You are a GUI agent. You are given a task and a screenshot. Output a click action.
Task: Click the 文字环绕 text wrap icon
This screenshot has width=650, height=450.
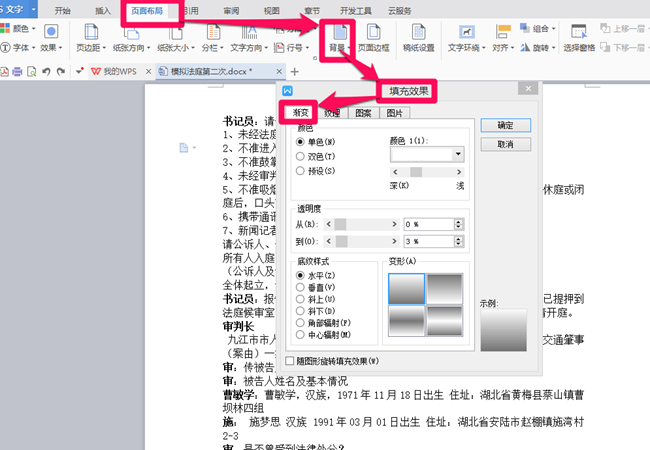point(467,31)
